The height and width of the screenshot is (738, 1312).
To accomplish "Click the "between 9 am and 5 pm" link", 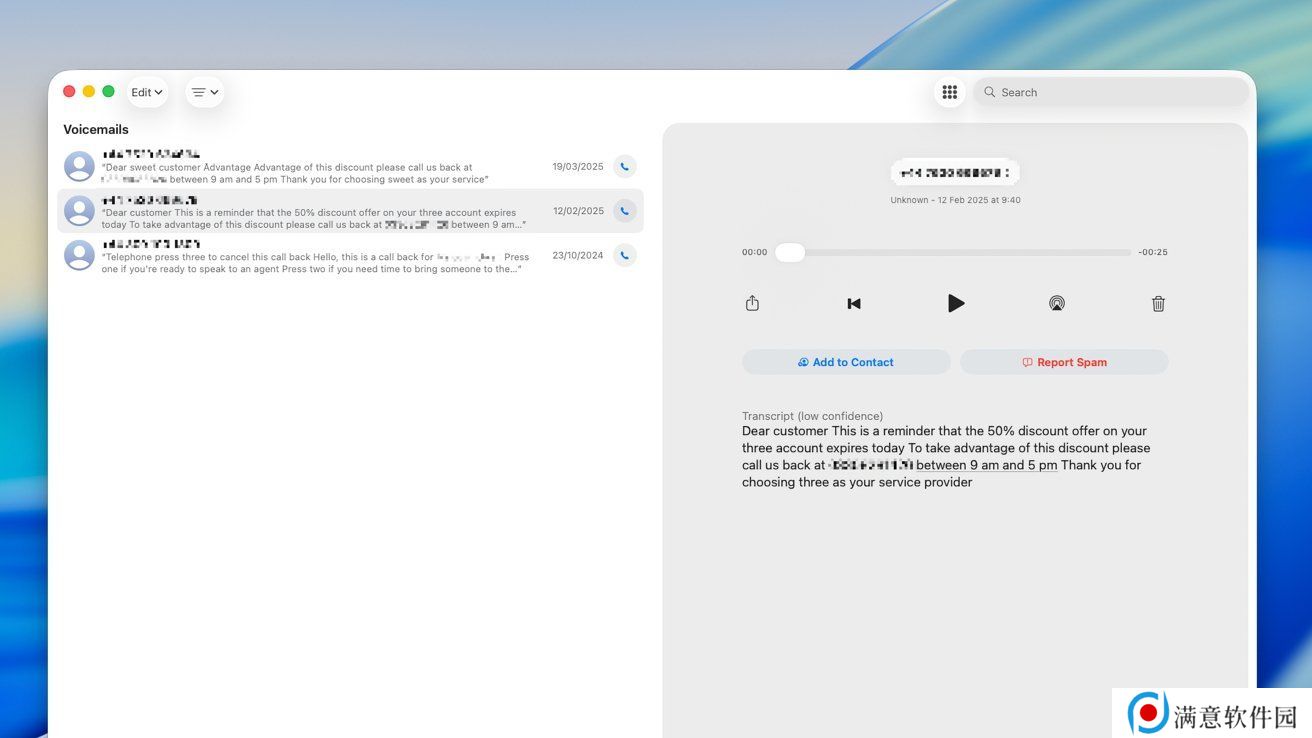I will (986, 465).
